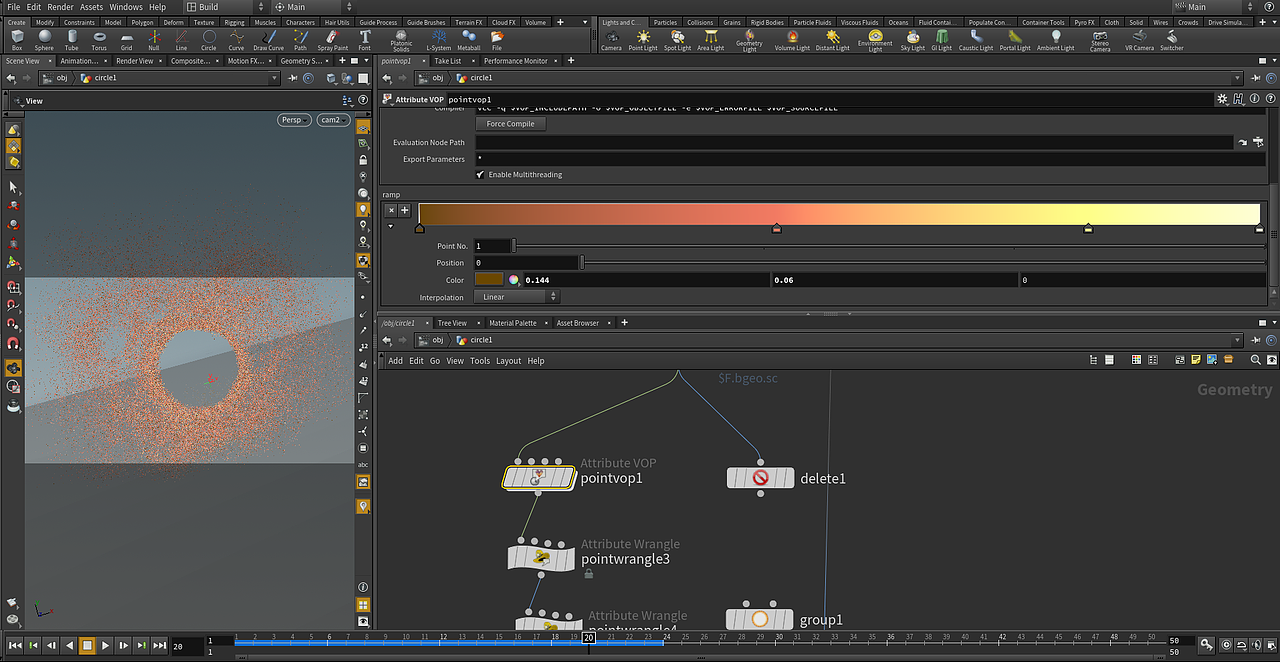This screenshot has width=1280, height=662.
Task: Click frame 20 marker on the timeline
Action: click(589, 638)
